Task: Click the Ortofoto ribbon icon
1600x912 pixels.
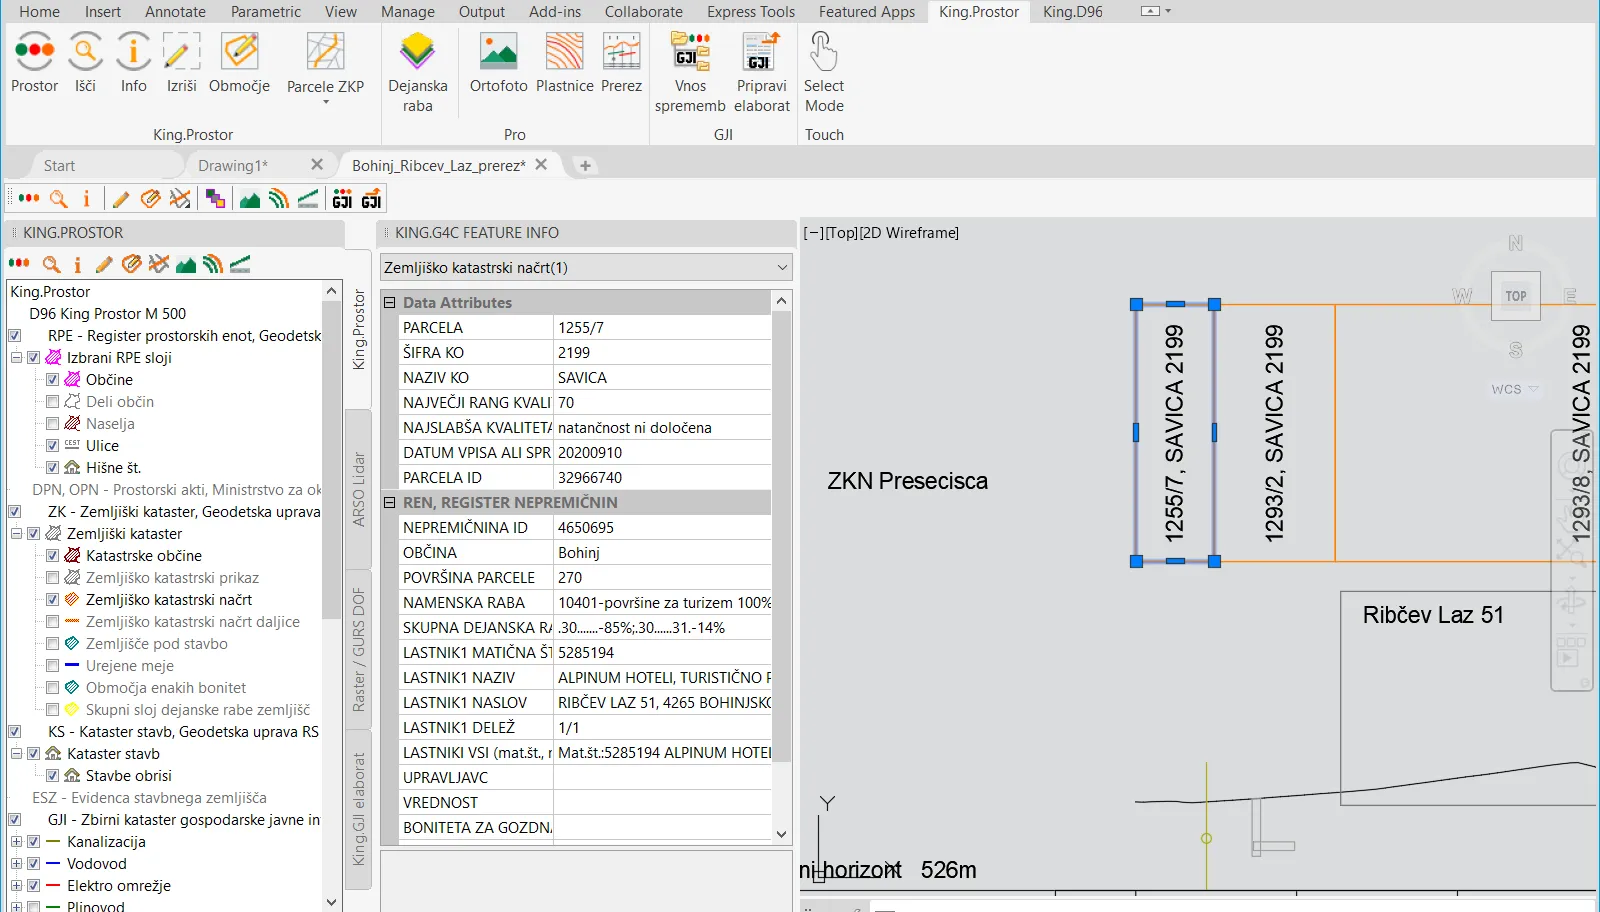Action: [498, 52]
